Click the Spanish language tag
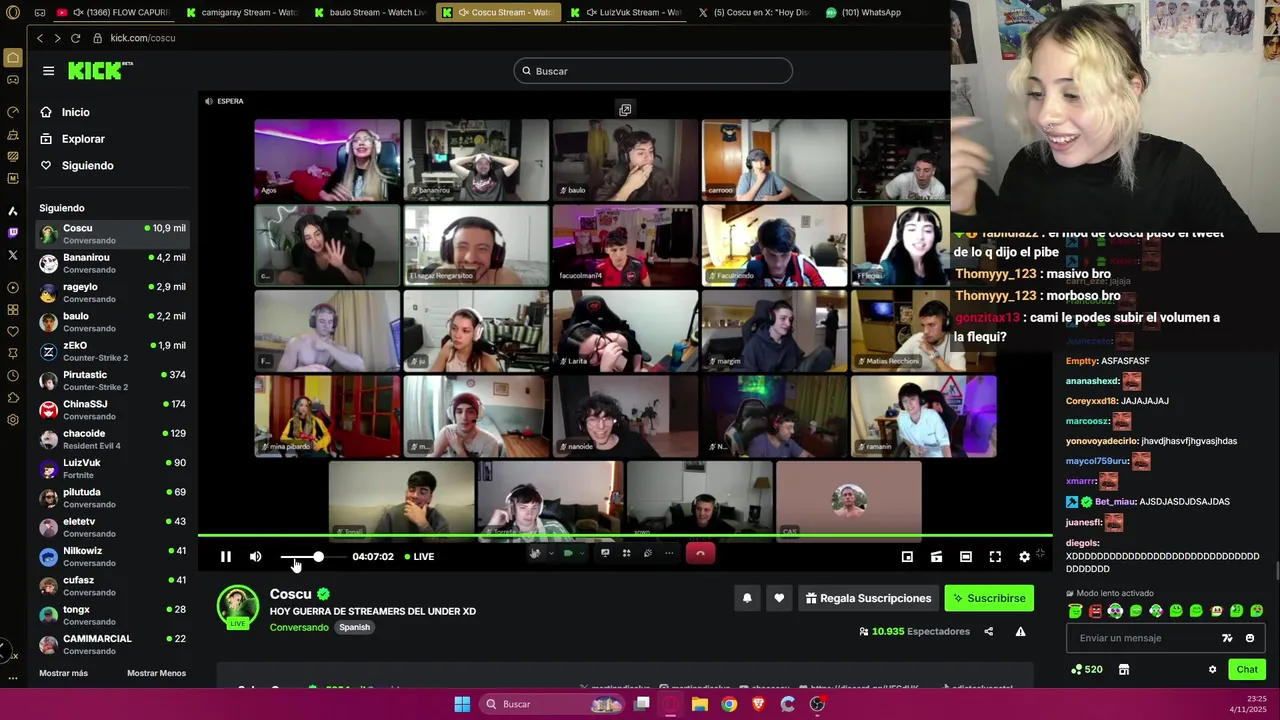The width and height of the screenshot is (1280, 720). [x=354, y=627]
